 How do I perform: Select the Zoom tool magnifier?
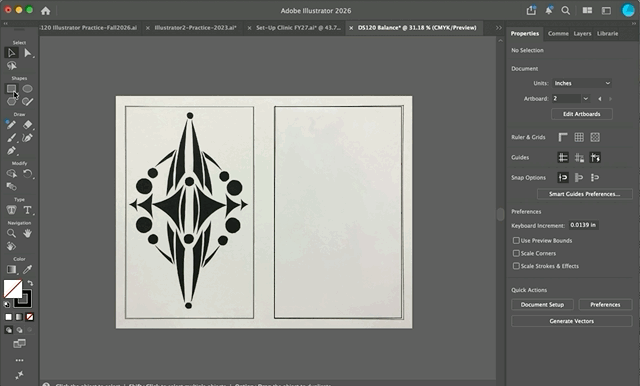[11, 233]
